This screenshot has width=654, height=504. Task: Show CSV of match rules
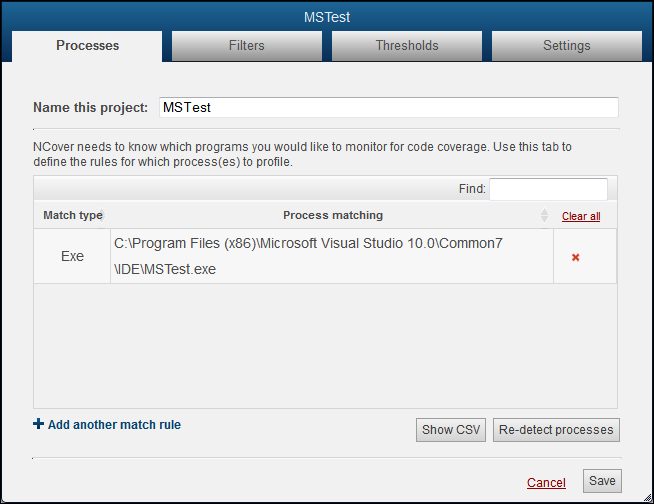[x=451, y=430]
